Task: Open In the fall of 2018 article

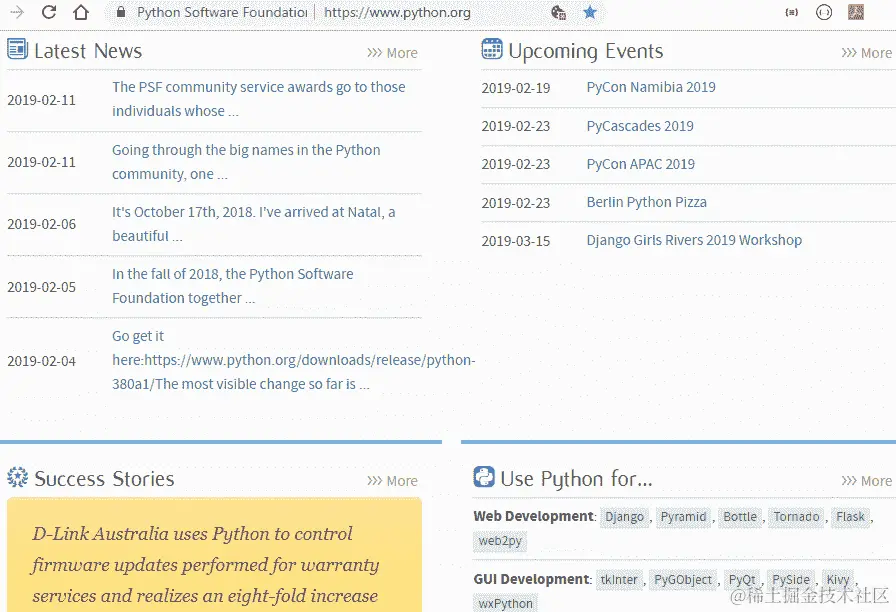Action: [x=233, y=286]
